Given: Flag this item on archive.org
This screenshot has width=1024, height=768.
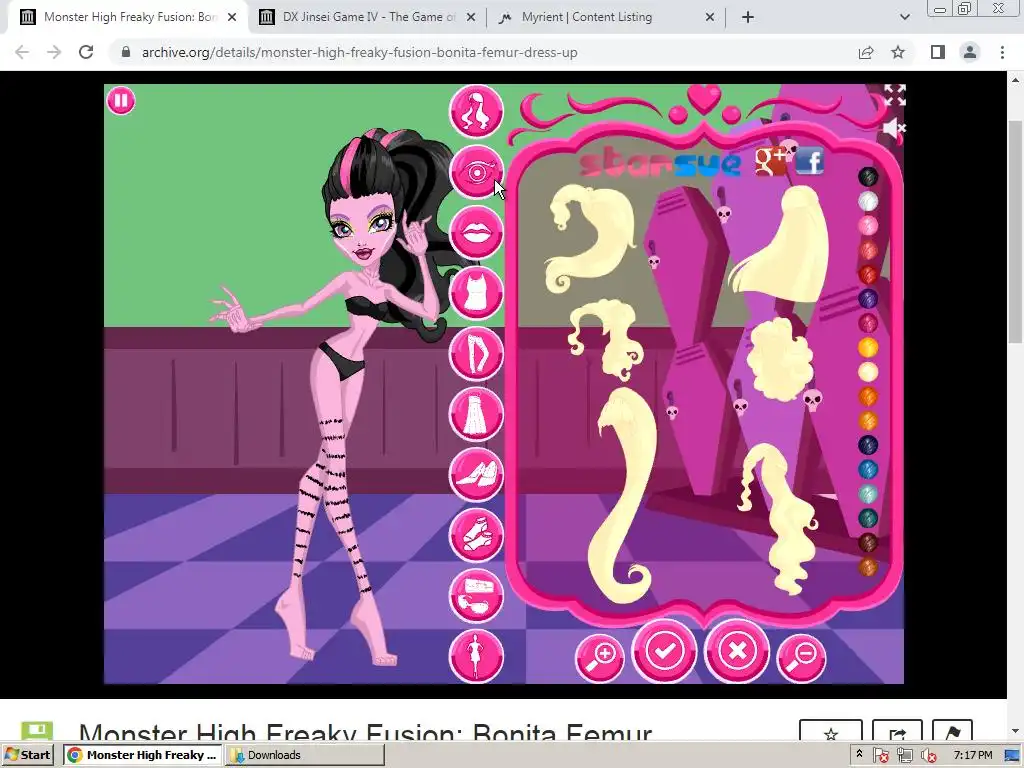Looking at the screenshot, I should tap(952, 731).
